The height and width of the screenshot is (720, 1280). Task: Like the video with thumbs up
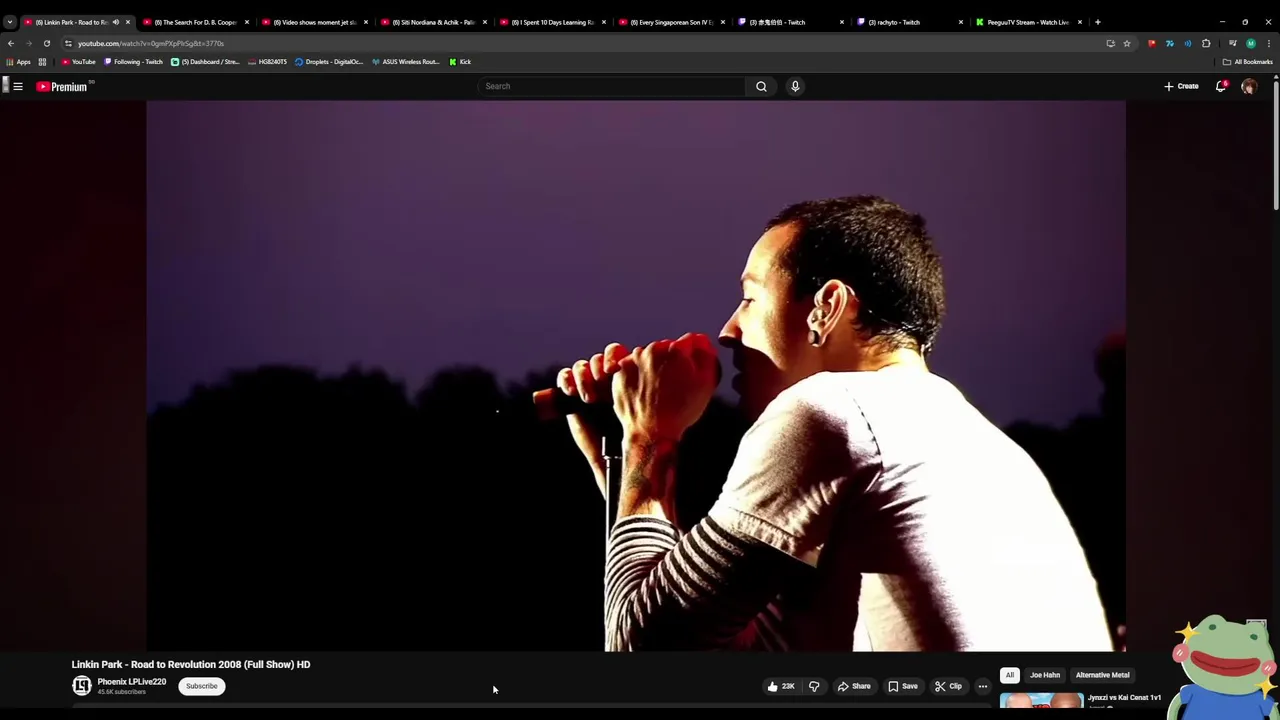point(781,686)
